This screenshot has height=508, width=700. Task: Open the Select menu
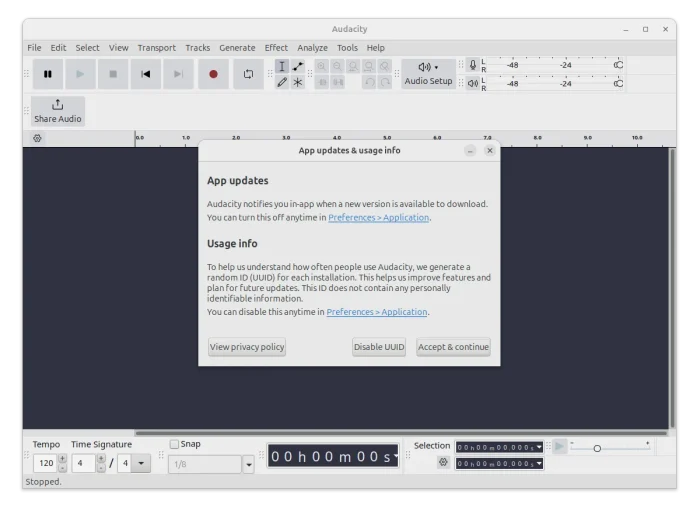pos(87,48)
